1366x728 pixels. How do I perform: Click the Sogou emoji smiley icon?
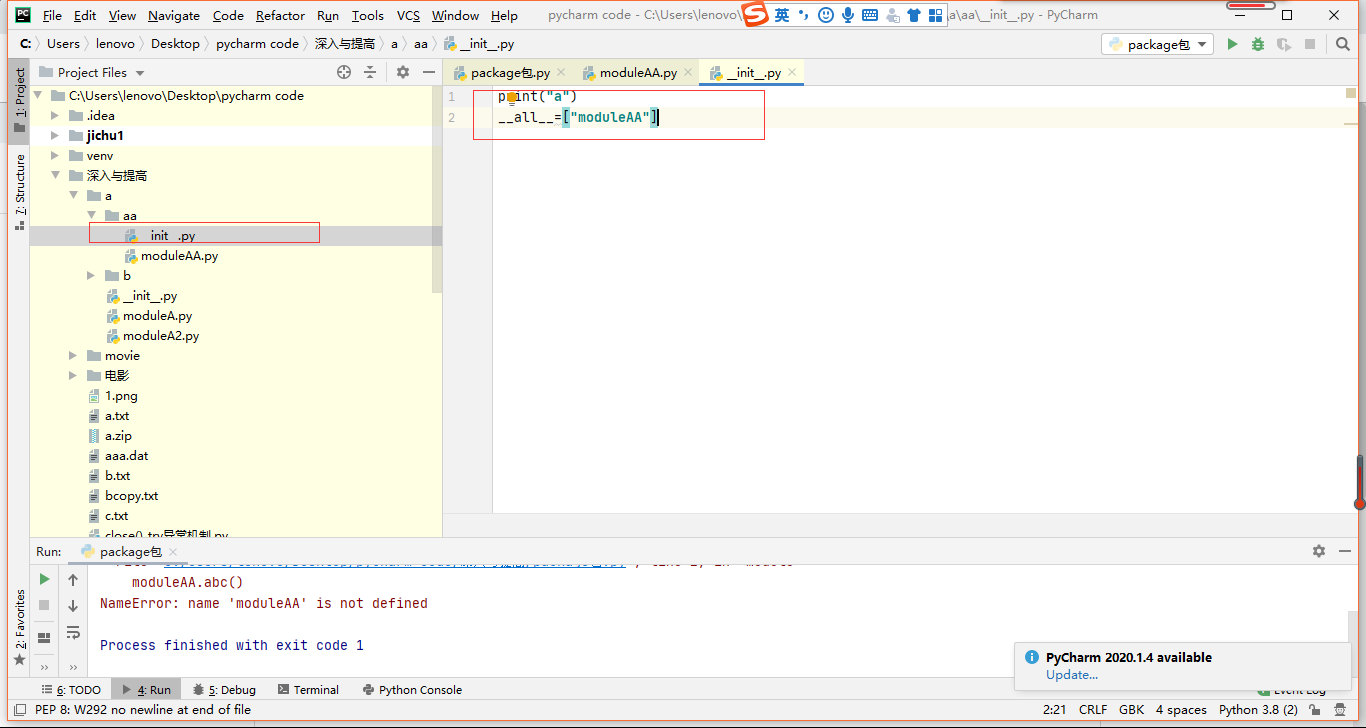pos(825,15)
